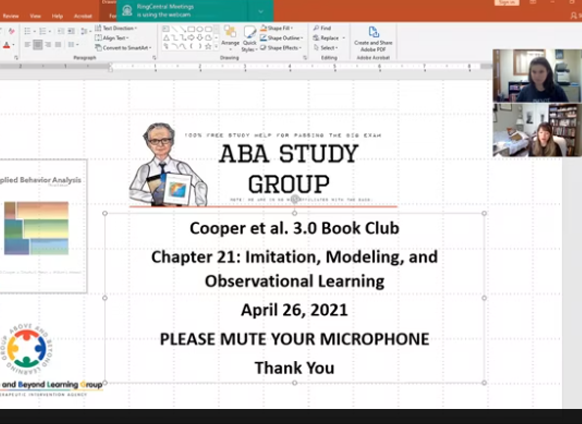
Task: Click the 'ABA STUDY GROUP' logo heading
Action: [288, 169]
